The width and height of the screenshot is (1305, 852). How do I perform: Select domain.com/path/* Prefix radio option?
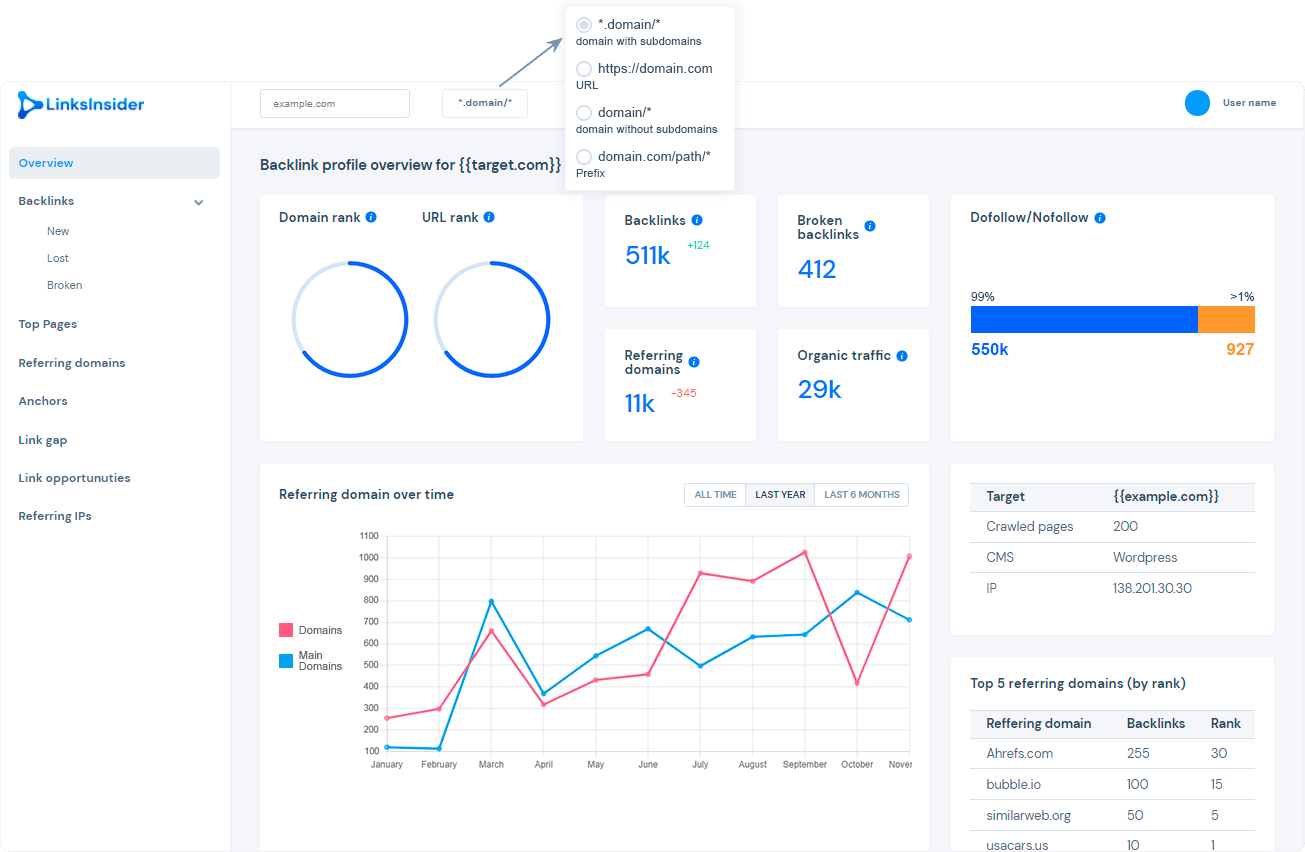[584, 157]
